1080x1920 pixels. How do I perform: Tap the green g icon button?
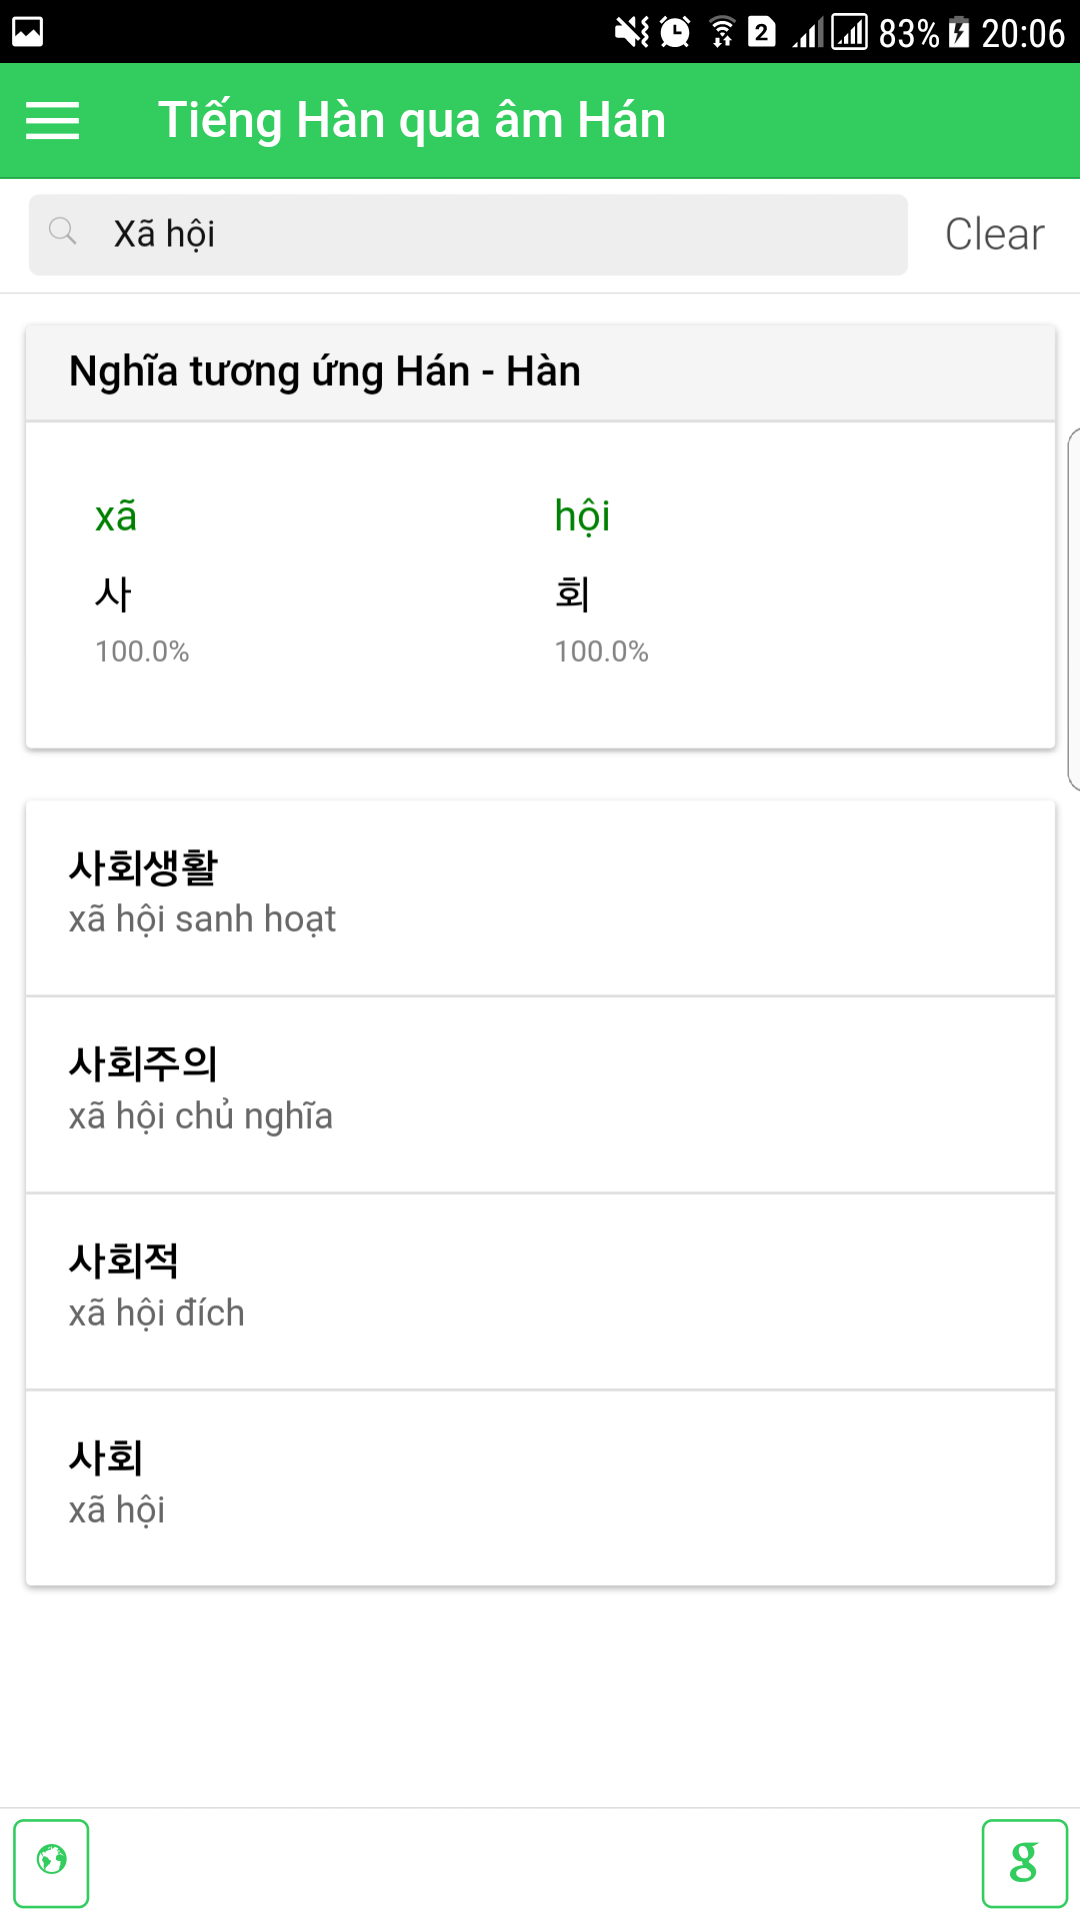(1024, 1863)
